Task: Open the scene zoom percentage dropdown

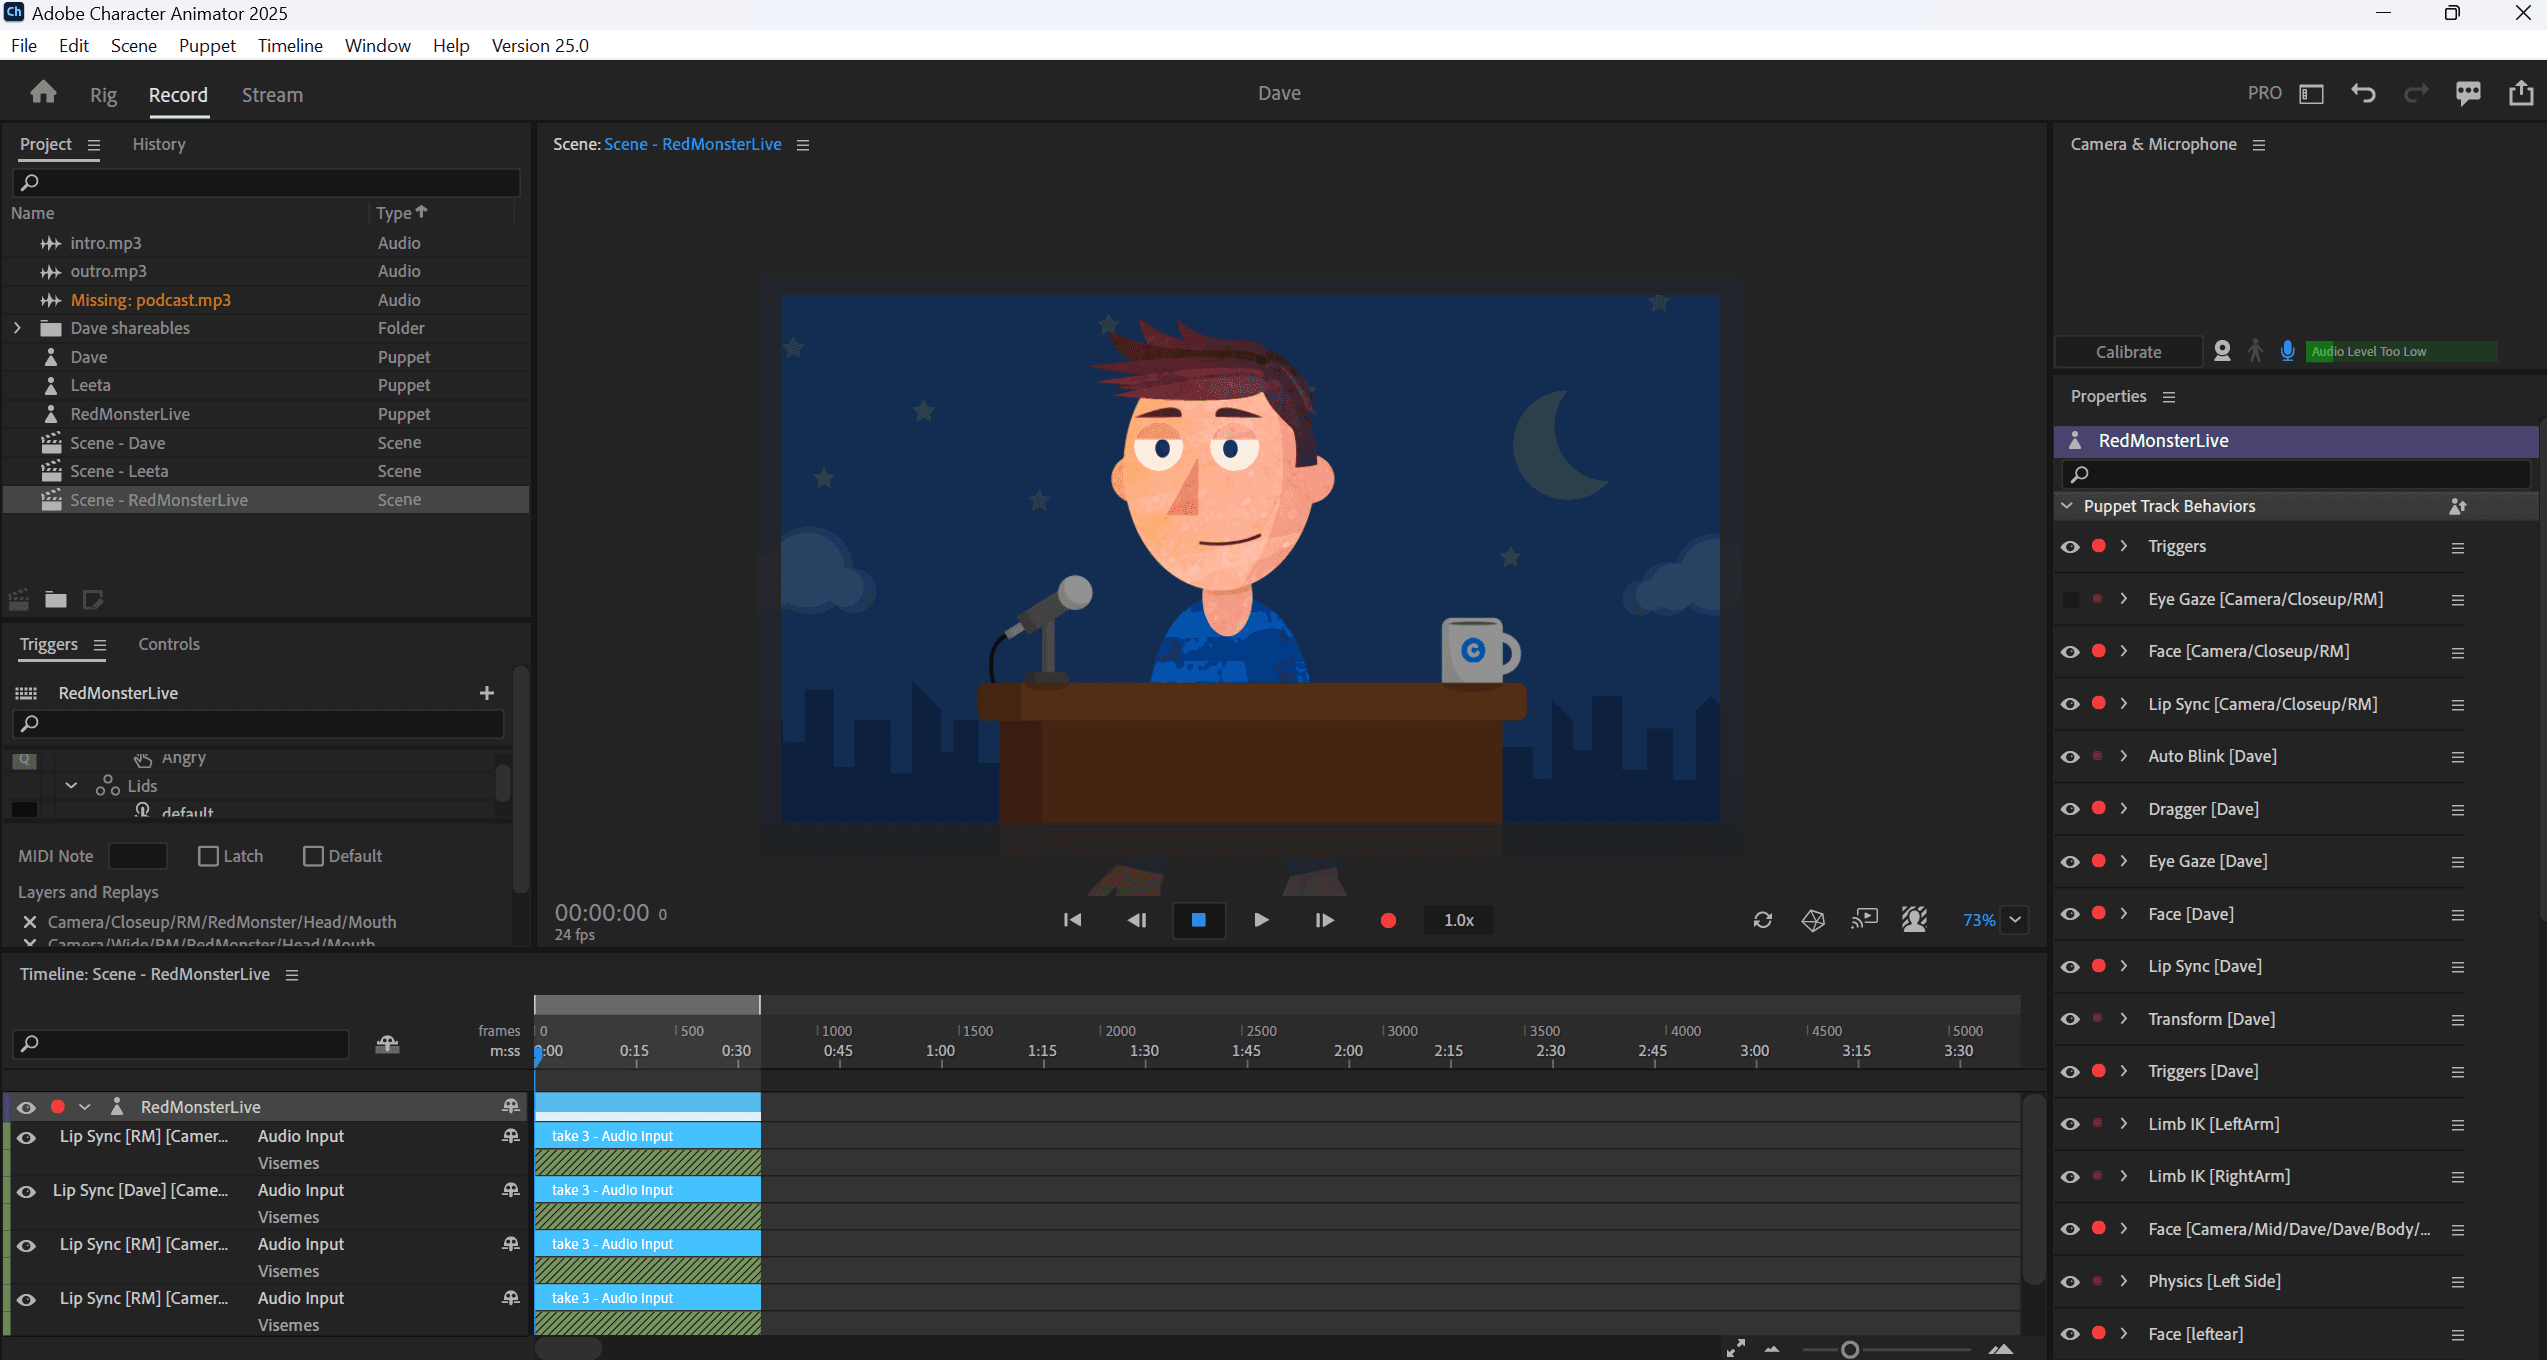Action: [2015, 920]
